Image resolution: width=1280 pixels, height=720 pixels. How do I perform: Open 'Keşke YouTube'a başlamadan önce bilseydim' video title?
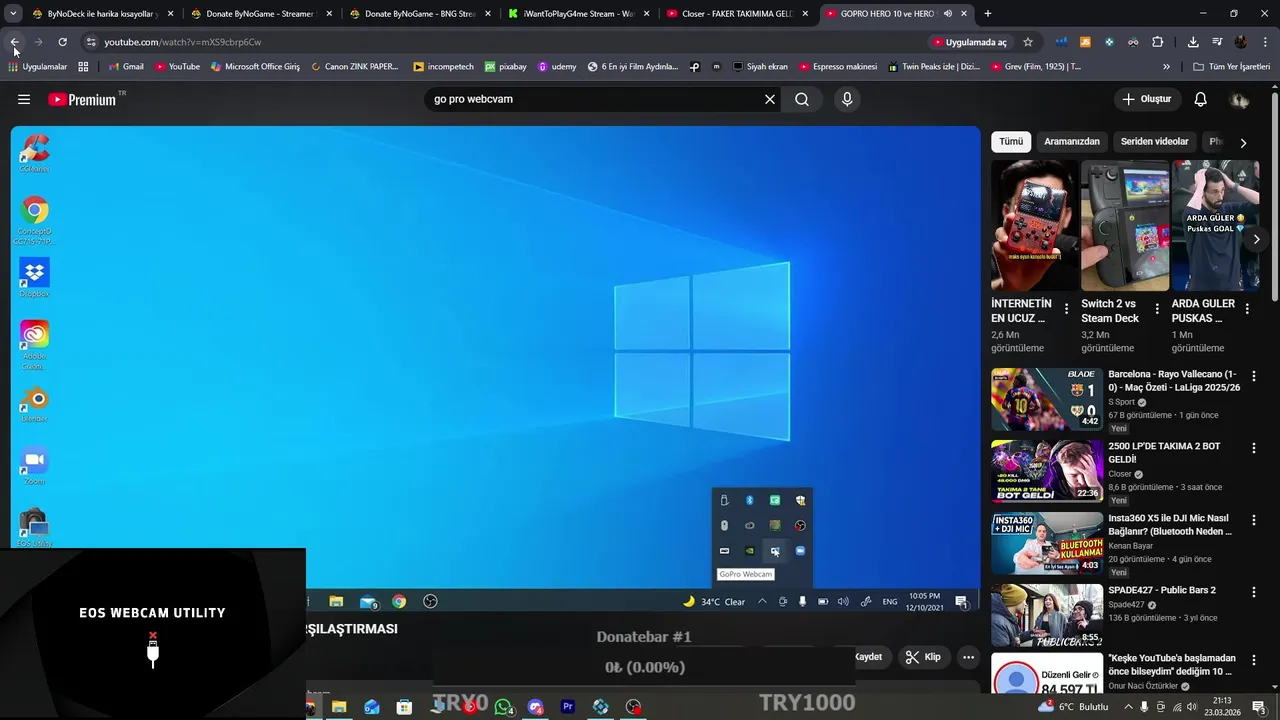(x=1172, y=665)
